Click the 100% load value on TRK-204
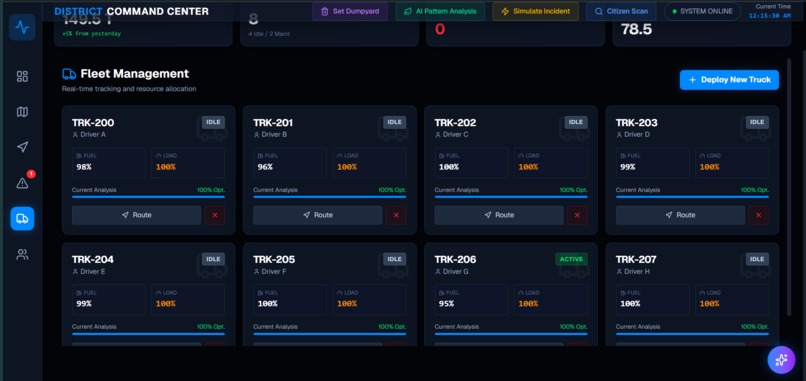This screenshot has height=381, width=806. click(166, 304)
